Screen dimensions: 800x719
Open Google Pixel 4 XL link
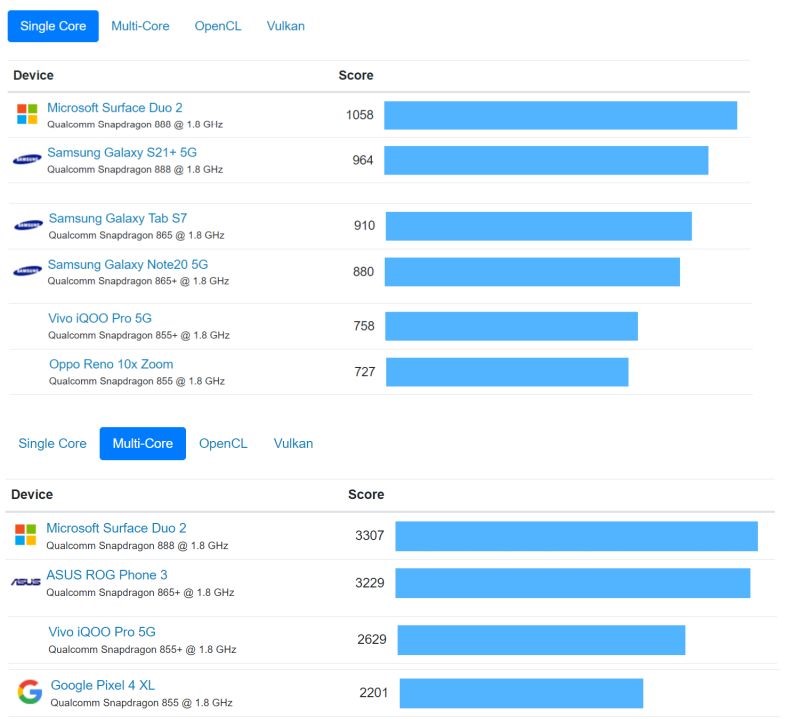pos(103,685)
